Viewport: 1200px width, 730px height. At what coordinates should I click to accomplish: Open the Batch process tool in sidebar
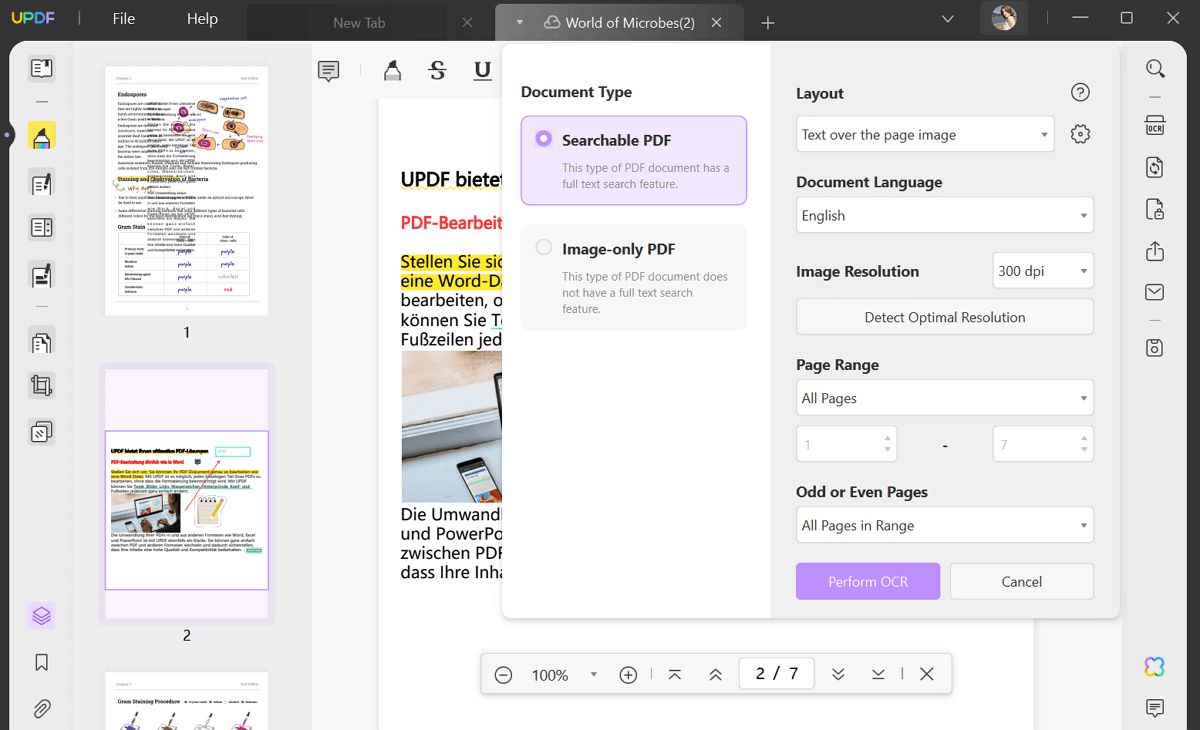(41, 432)
